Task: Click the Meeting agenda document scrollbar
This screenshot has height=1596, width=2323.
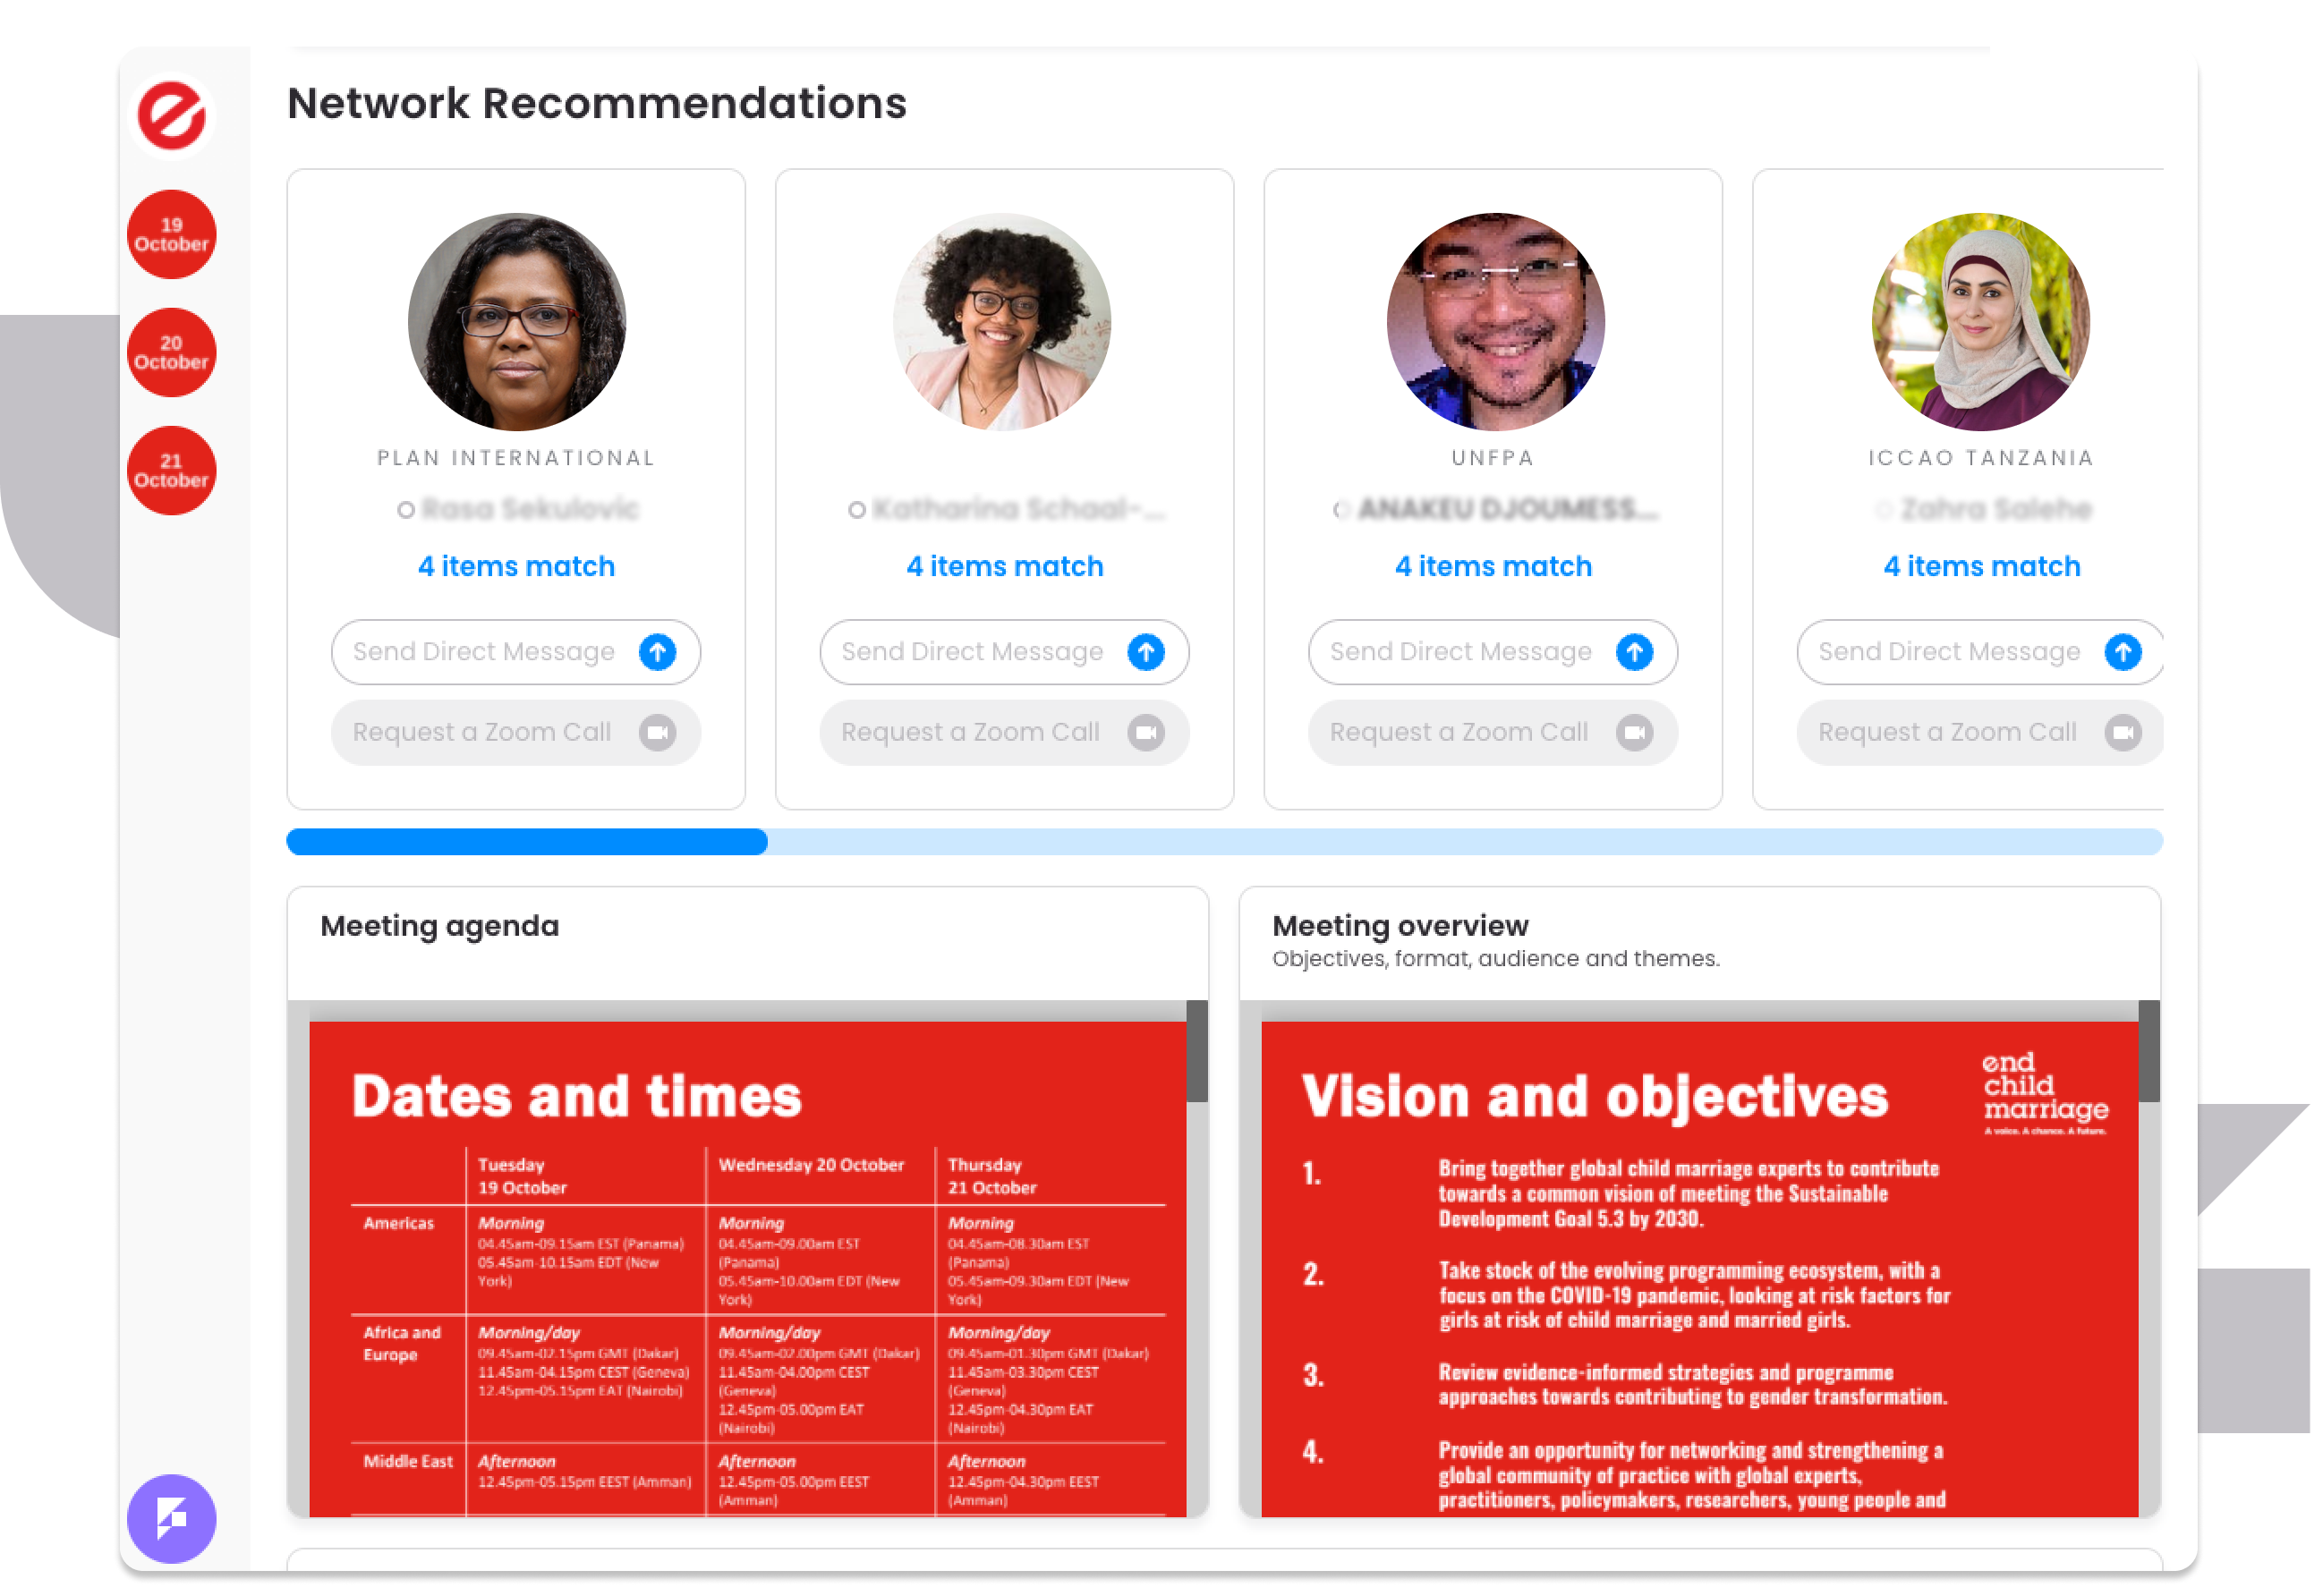Action: (x=1197, y=1052)
